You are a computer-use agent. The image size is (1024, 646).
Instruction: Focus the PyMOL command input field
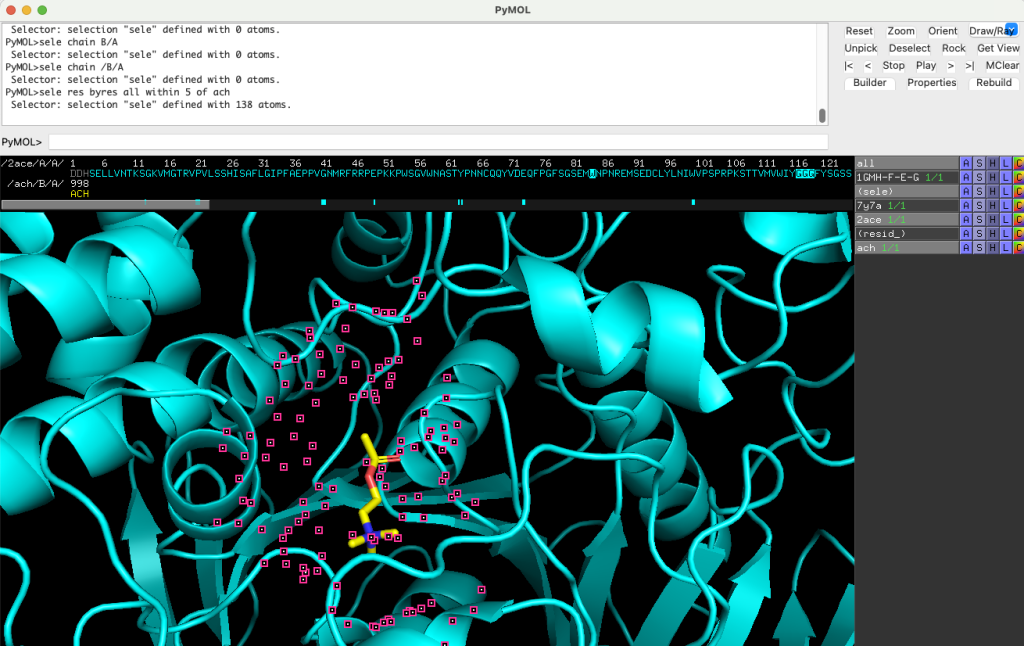pos(438,142)
